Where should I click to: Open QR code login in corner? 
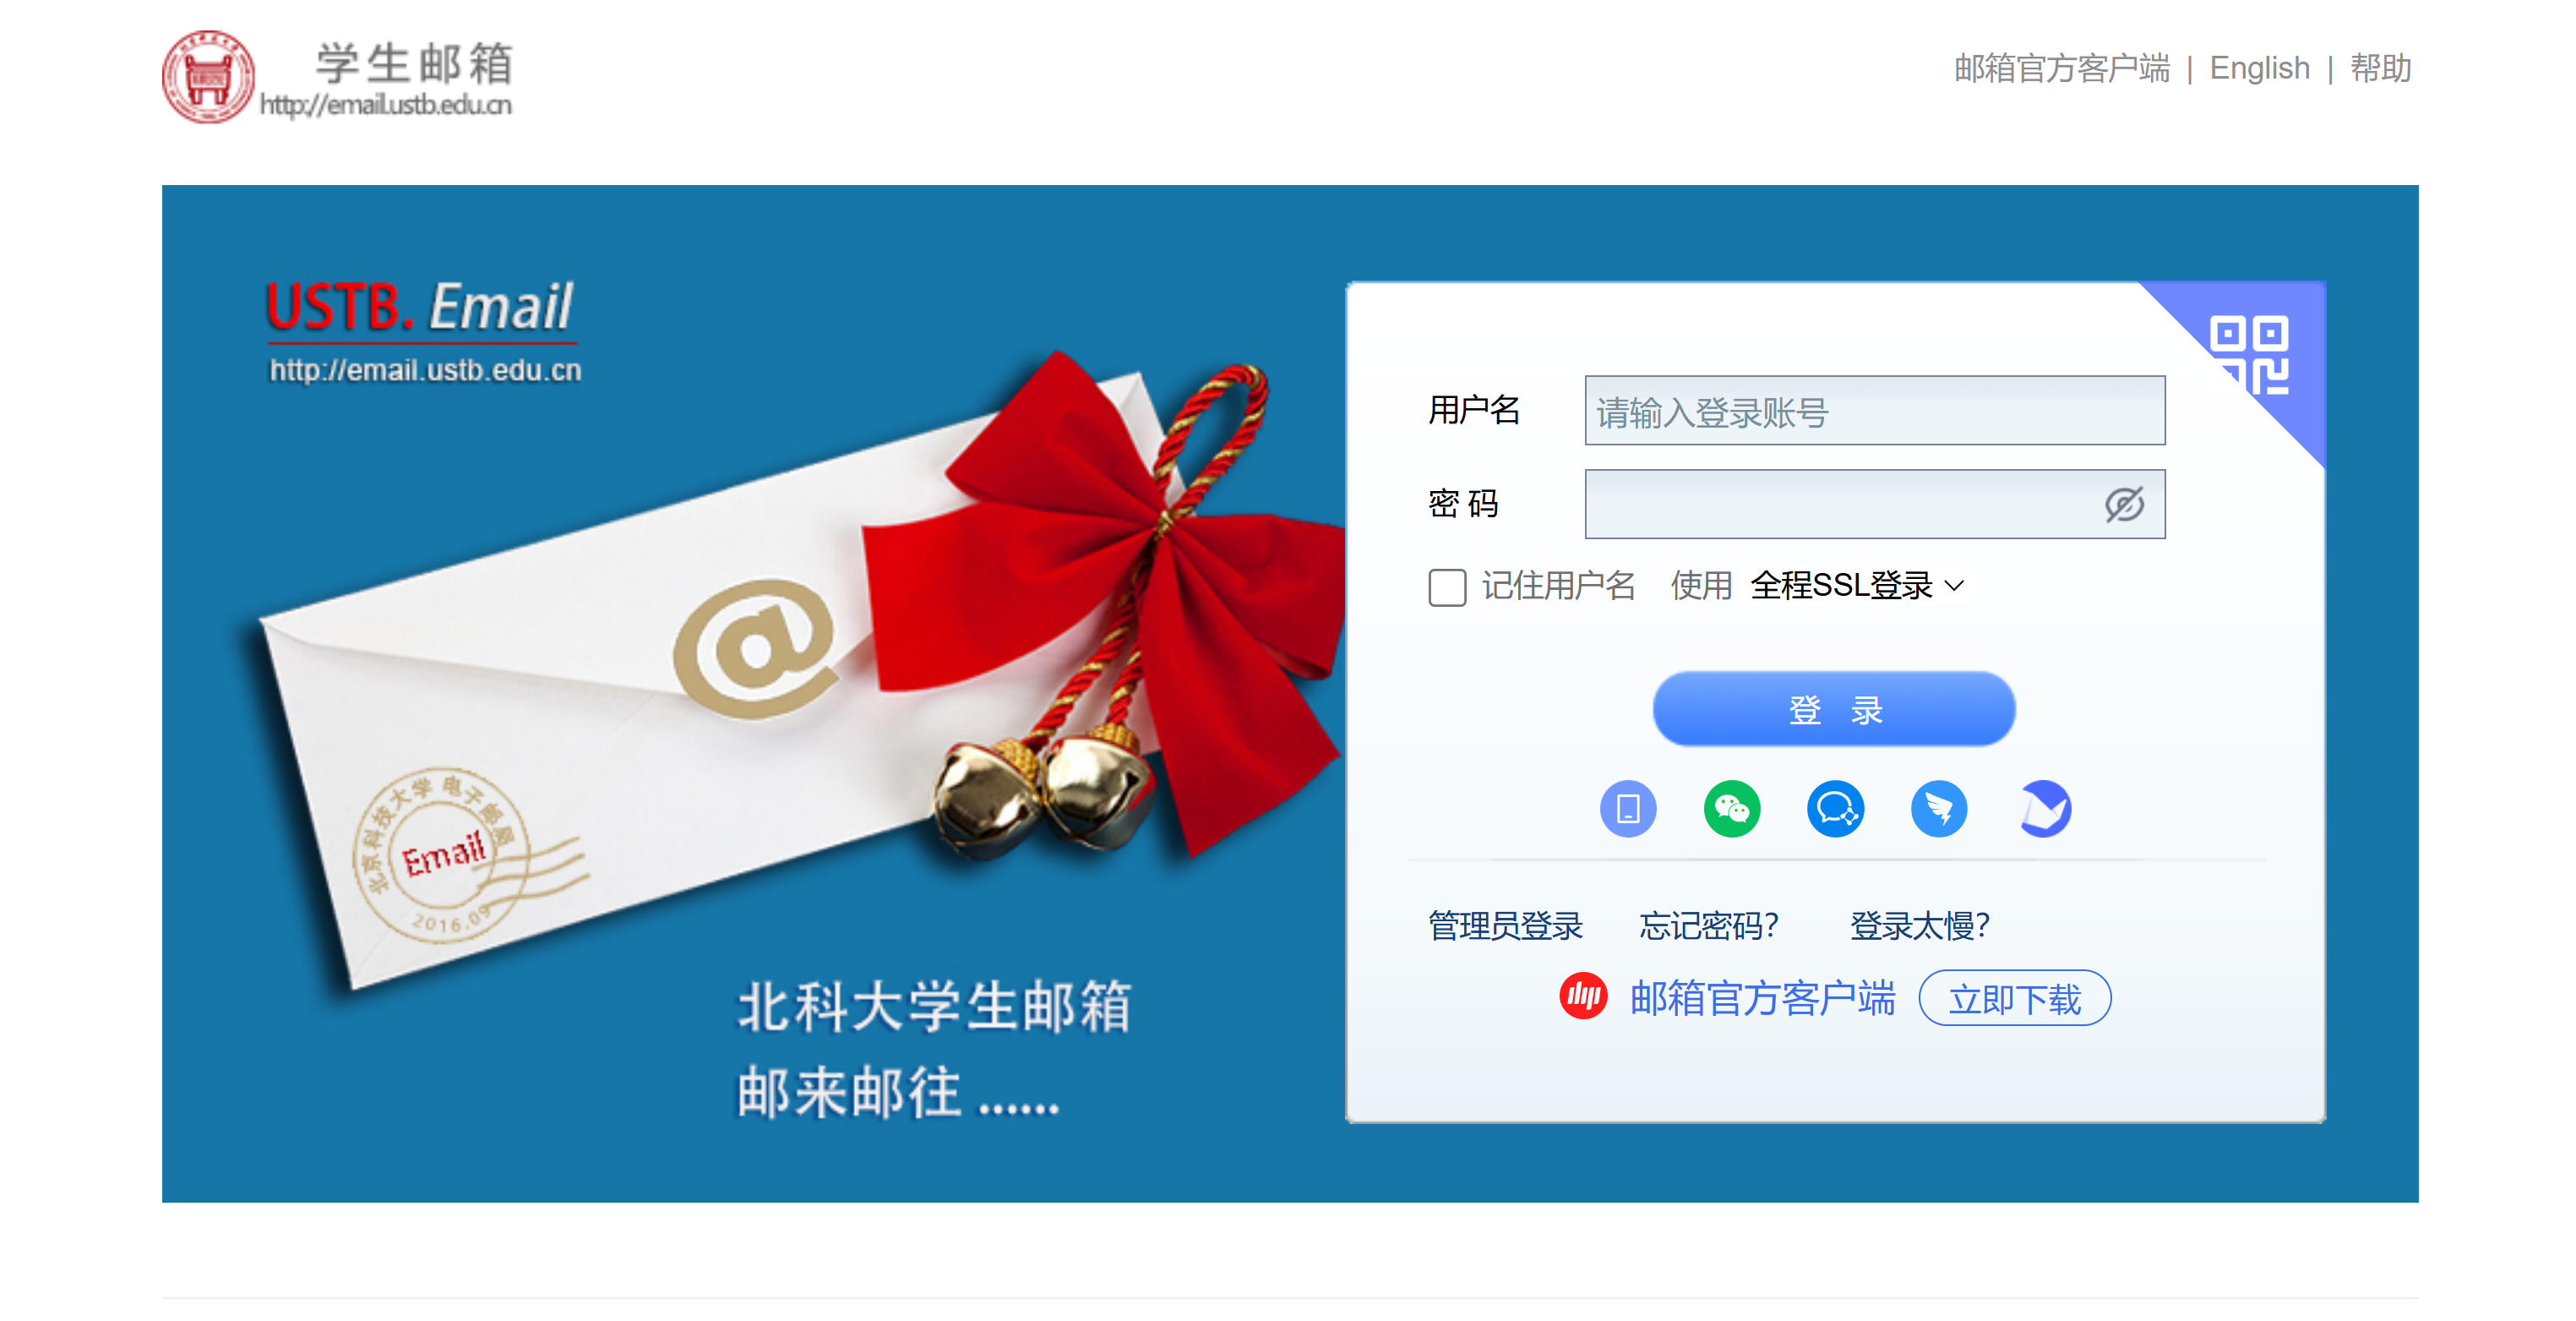point(2248,355)
